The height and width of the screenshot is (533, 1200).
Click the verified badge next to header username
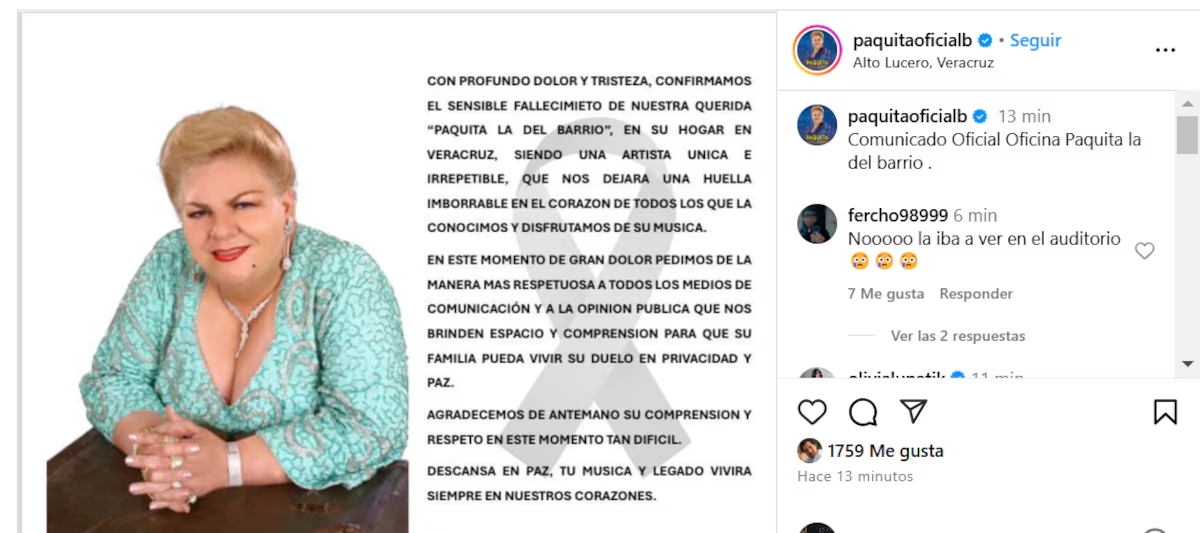pos(985,41)
